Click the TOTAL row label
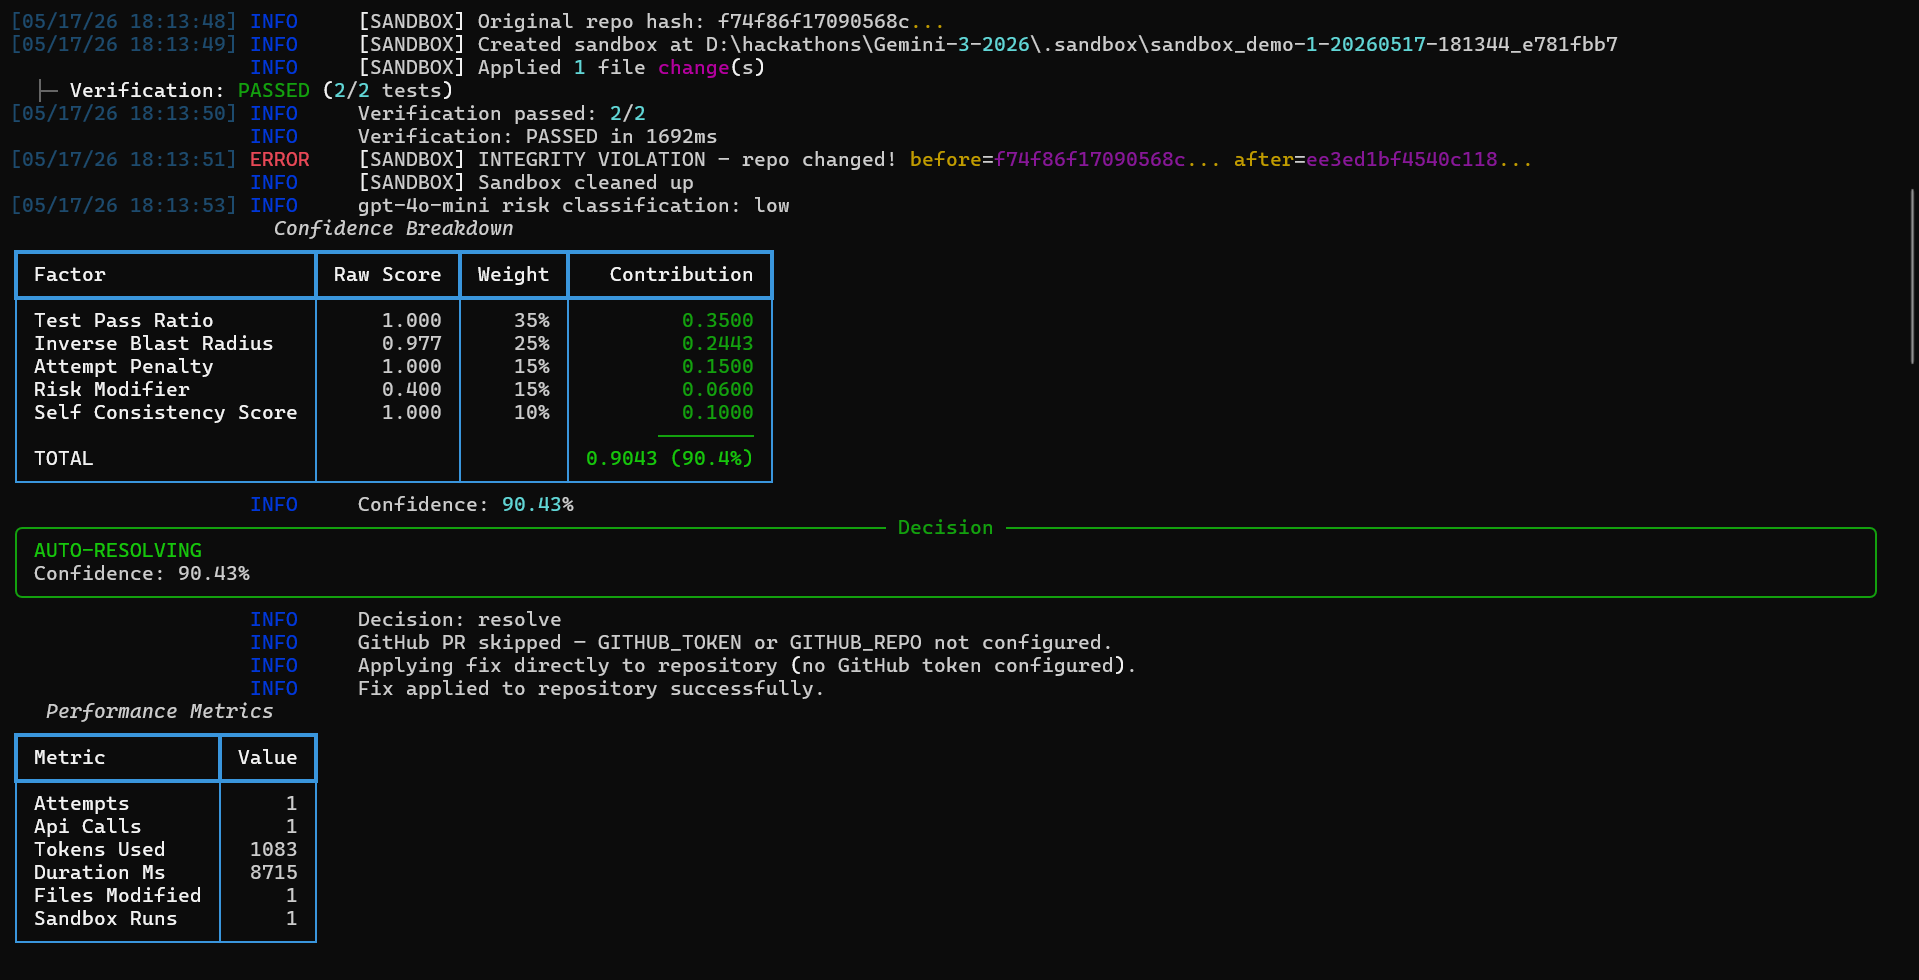The height and width of the screenshot is (980, 1919). coord(63,459)
